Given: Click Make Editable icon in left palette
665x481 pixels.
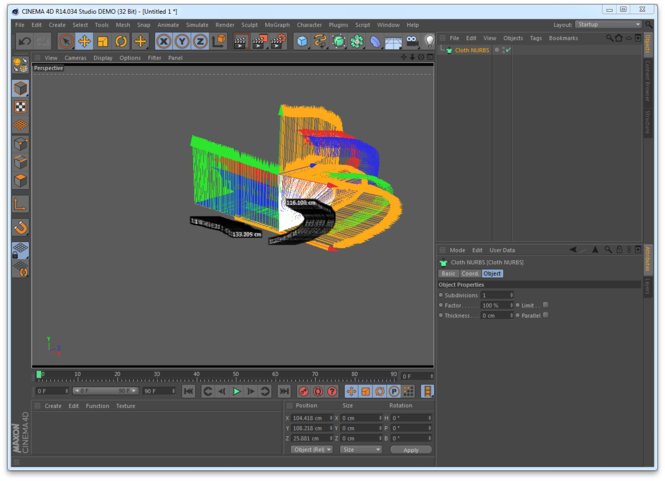Looking at the screenshot, I should pos(20,65).
